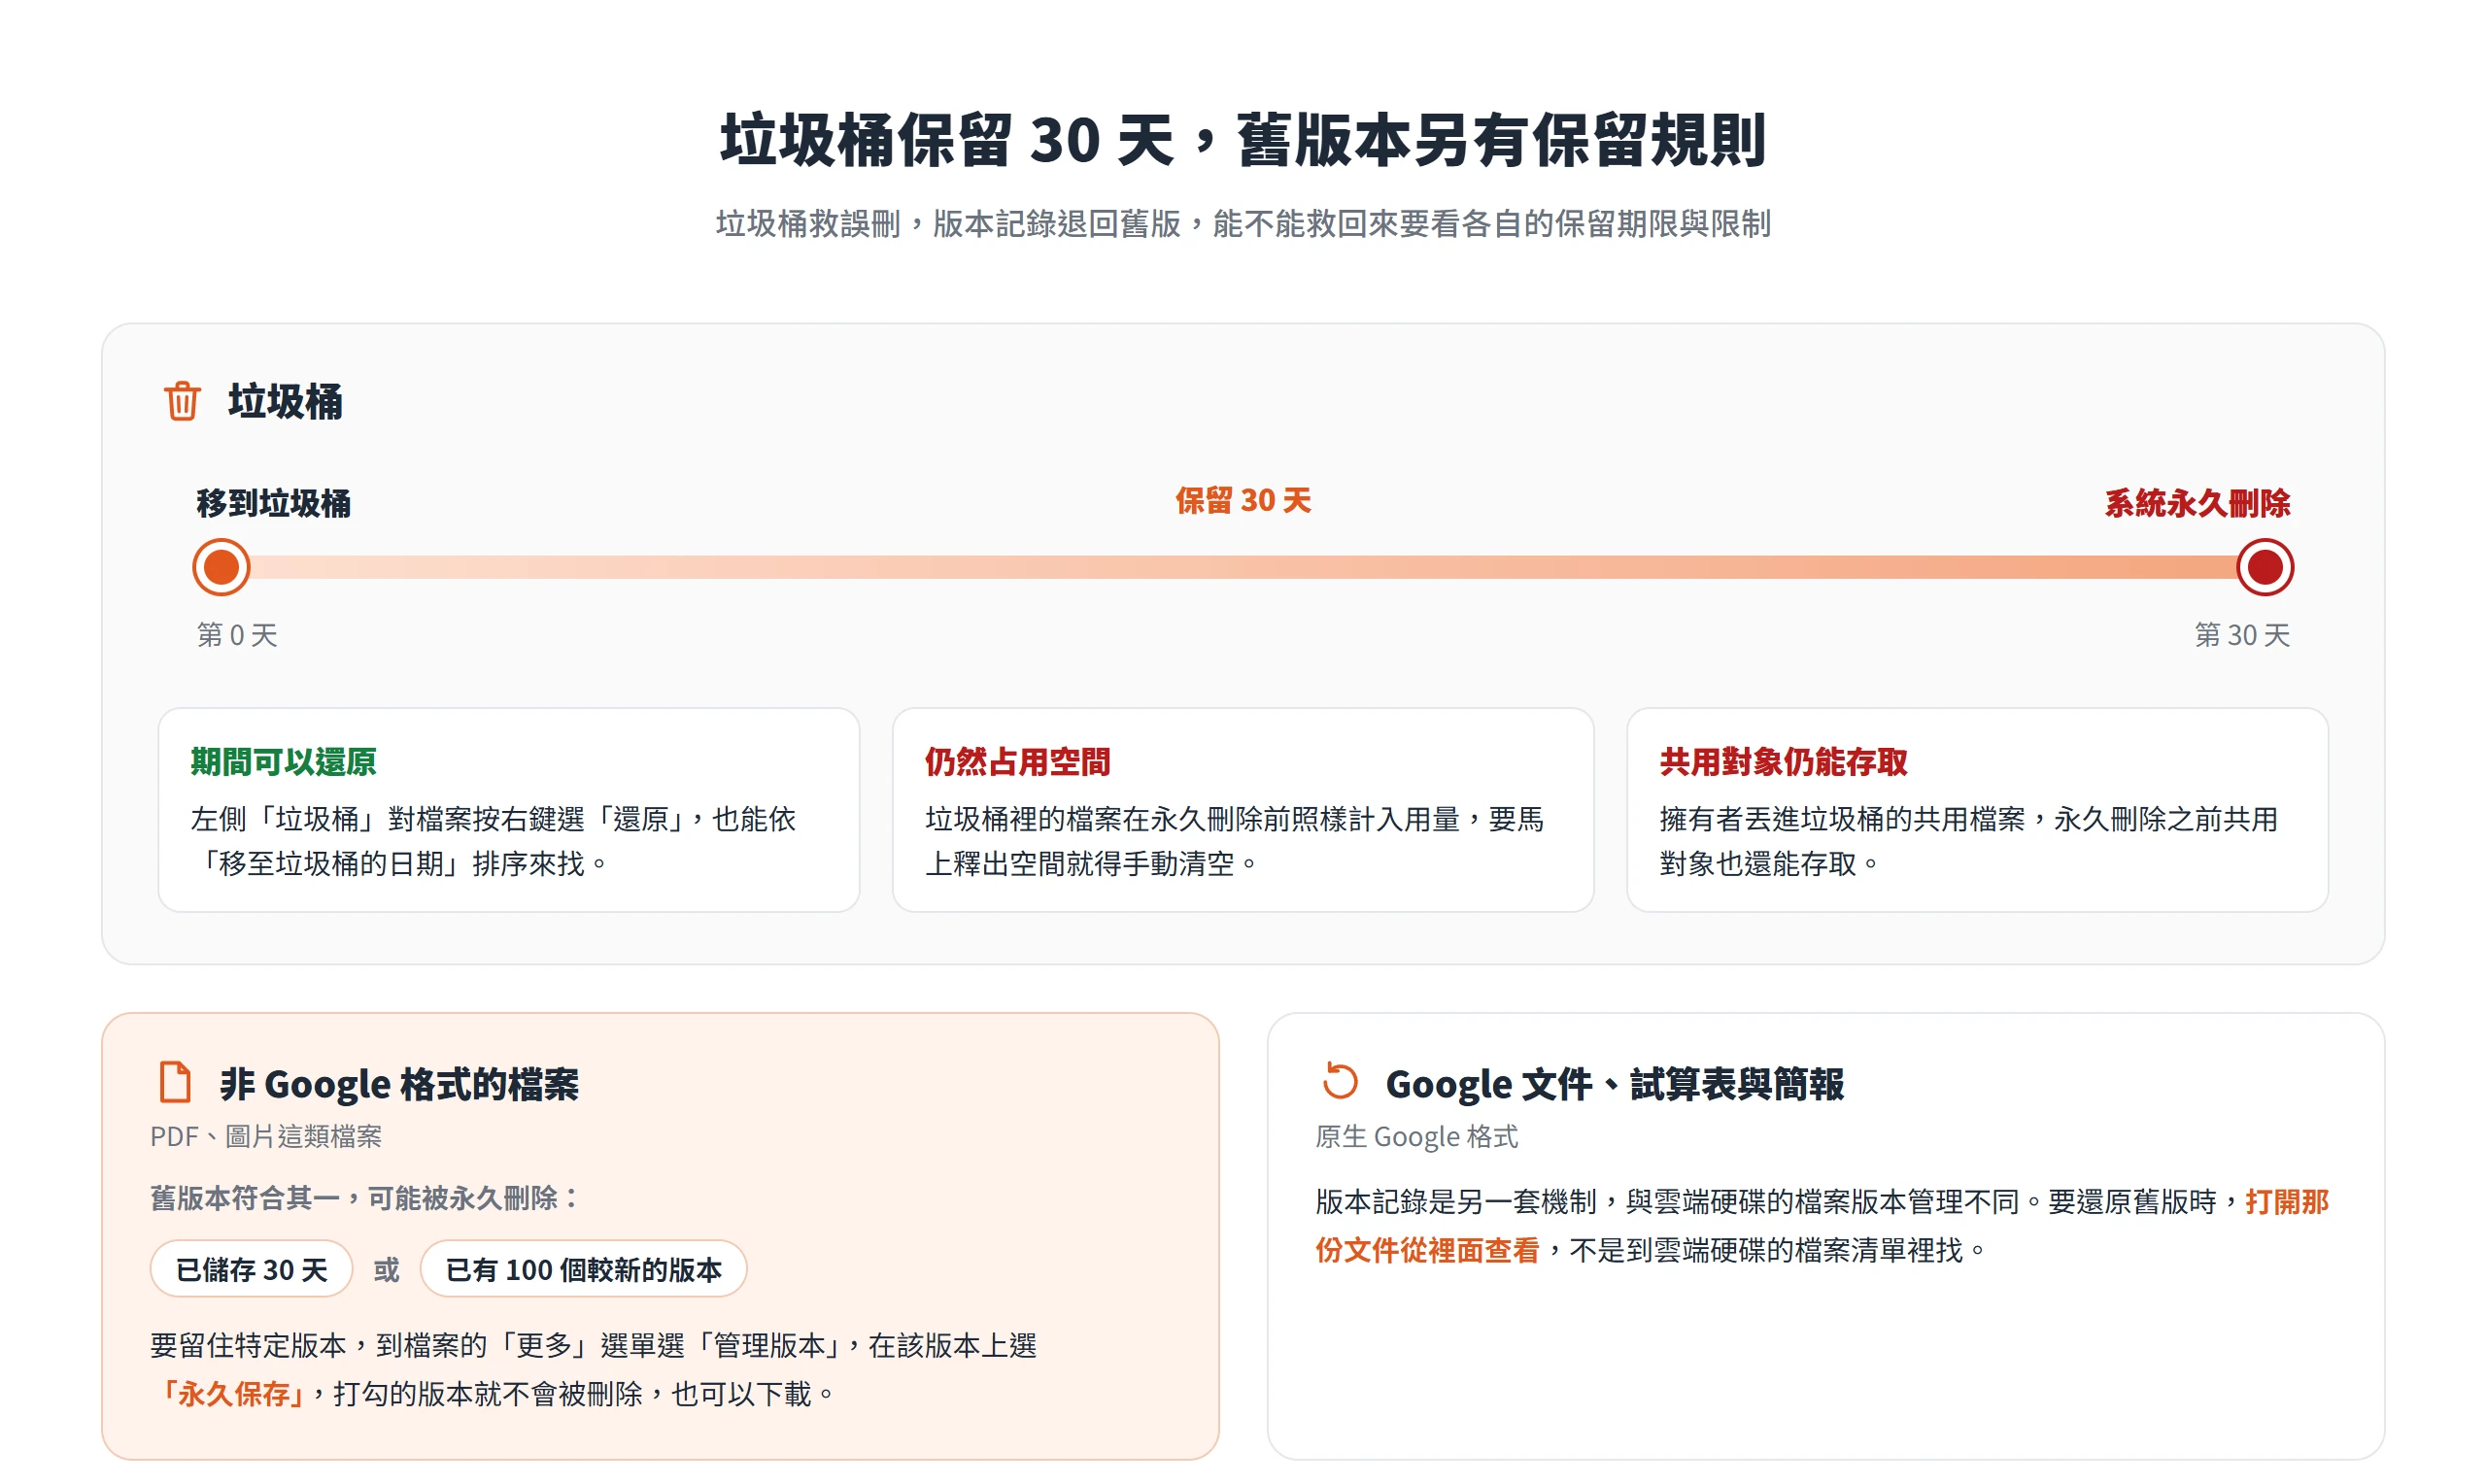Click the 要留住特定版本 instruction text
Viewport: 2487px width, 1484px height.
click(593, 1369)
